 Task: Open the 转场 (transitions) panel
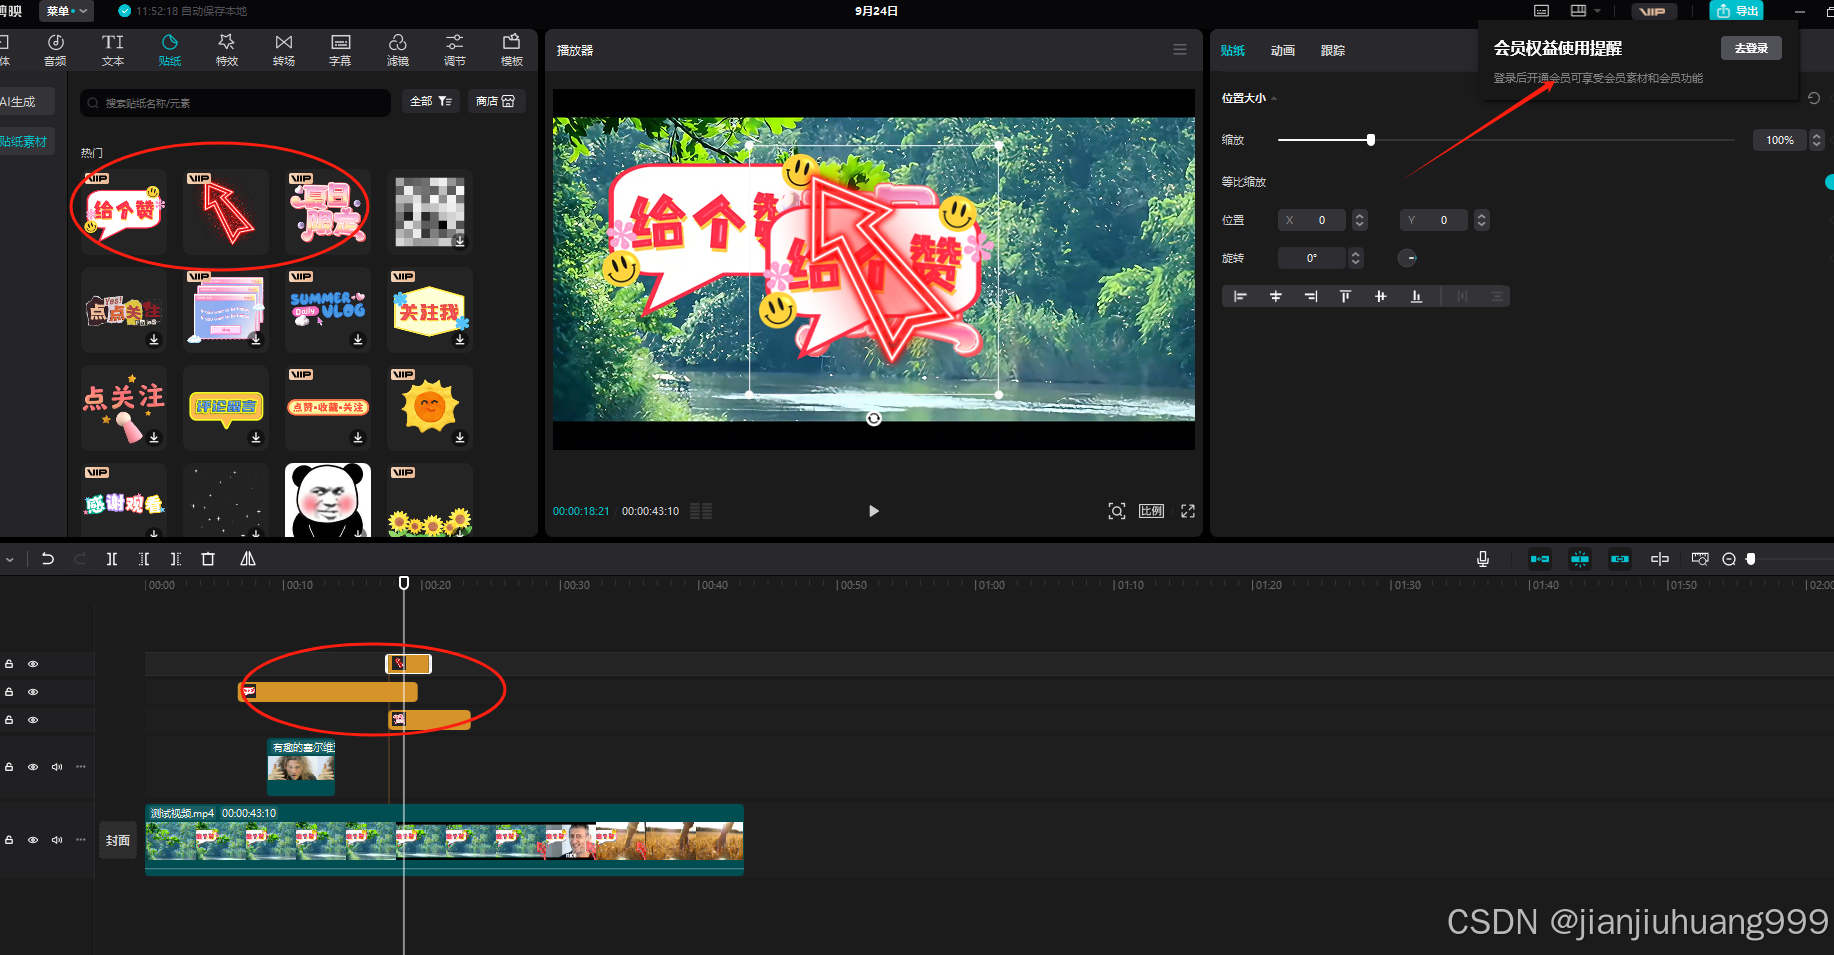click(283, 50)
